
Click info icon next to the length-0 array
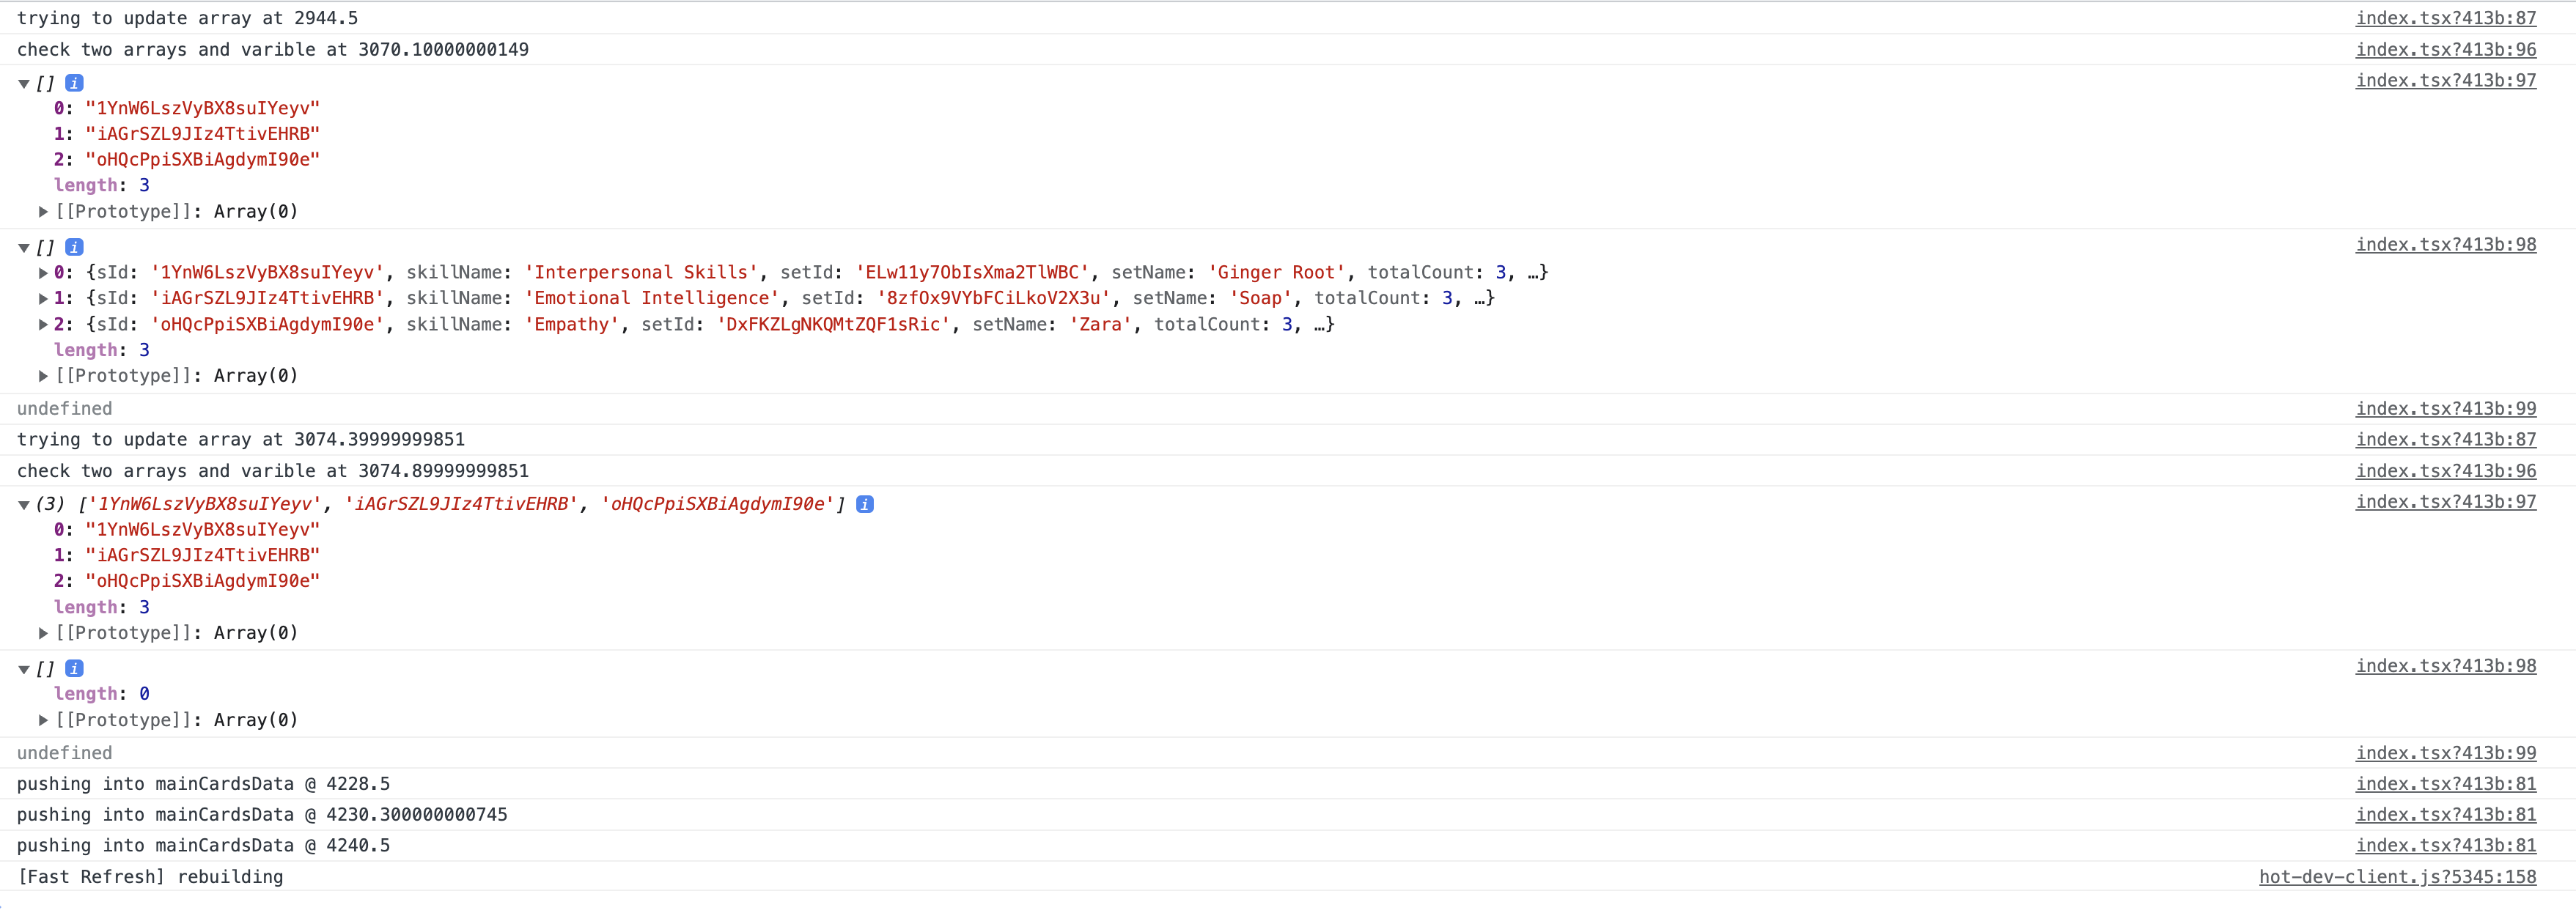tap(74, 668)
